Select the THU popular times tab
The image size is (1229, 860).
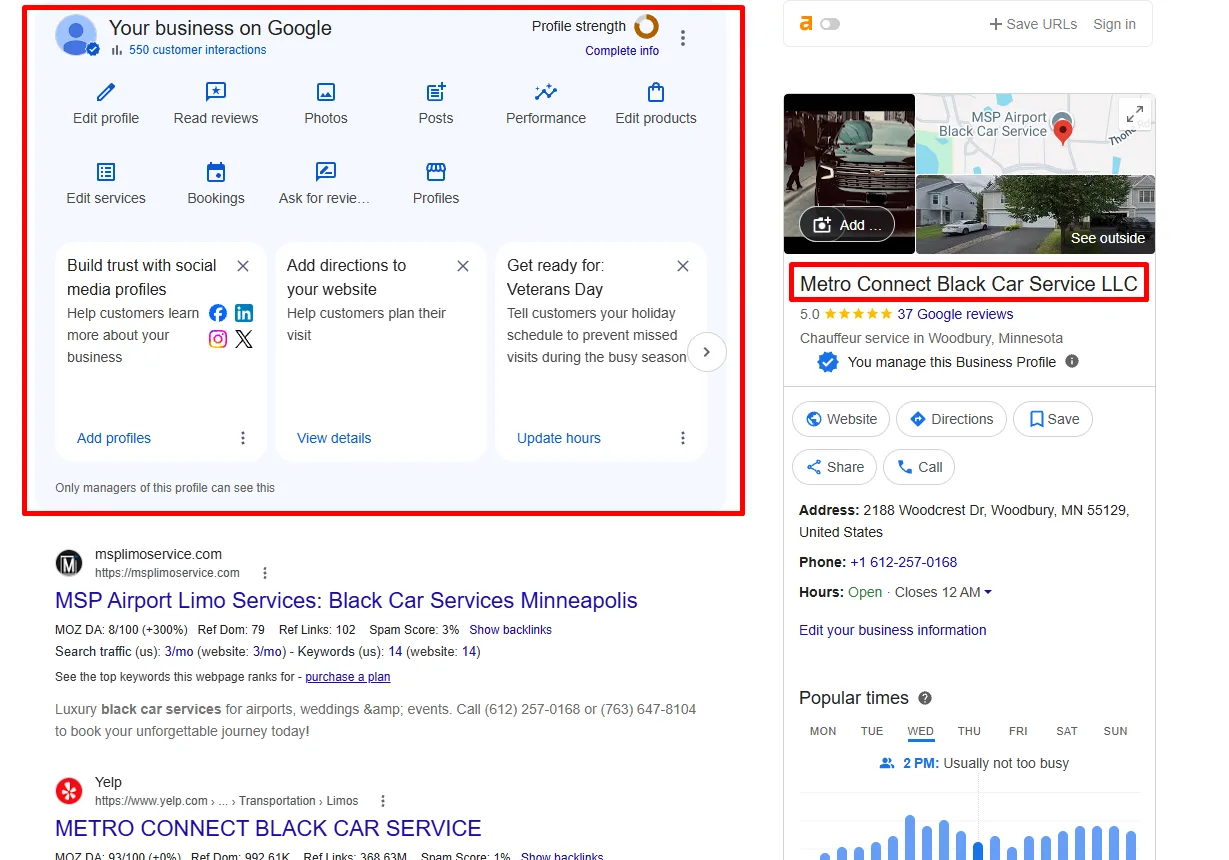969,731
